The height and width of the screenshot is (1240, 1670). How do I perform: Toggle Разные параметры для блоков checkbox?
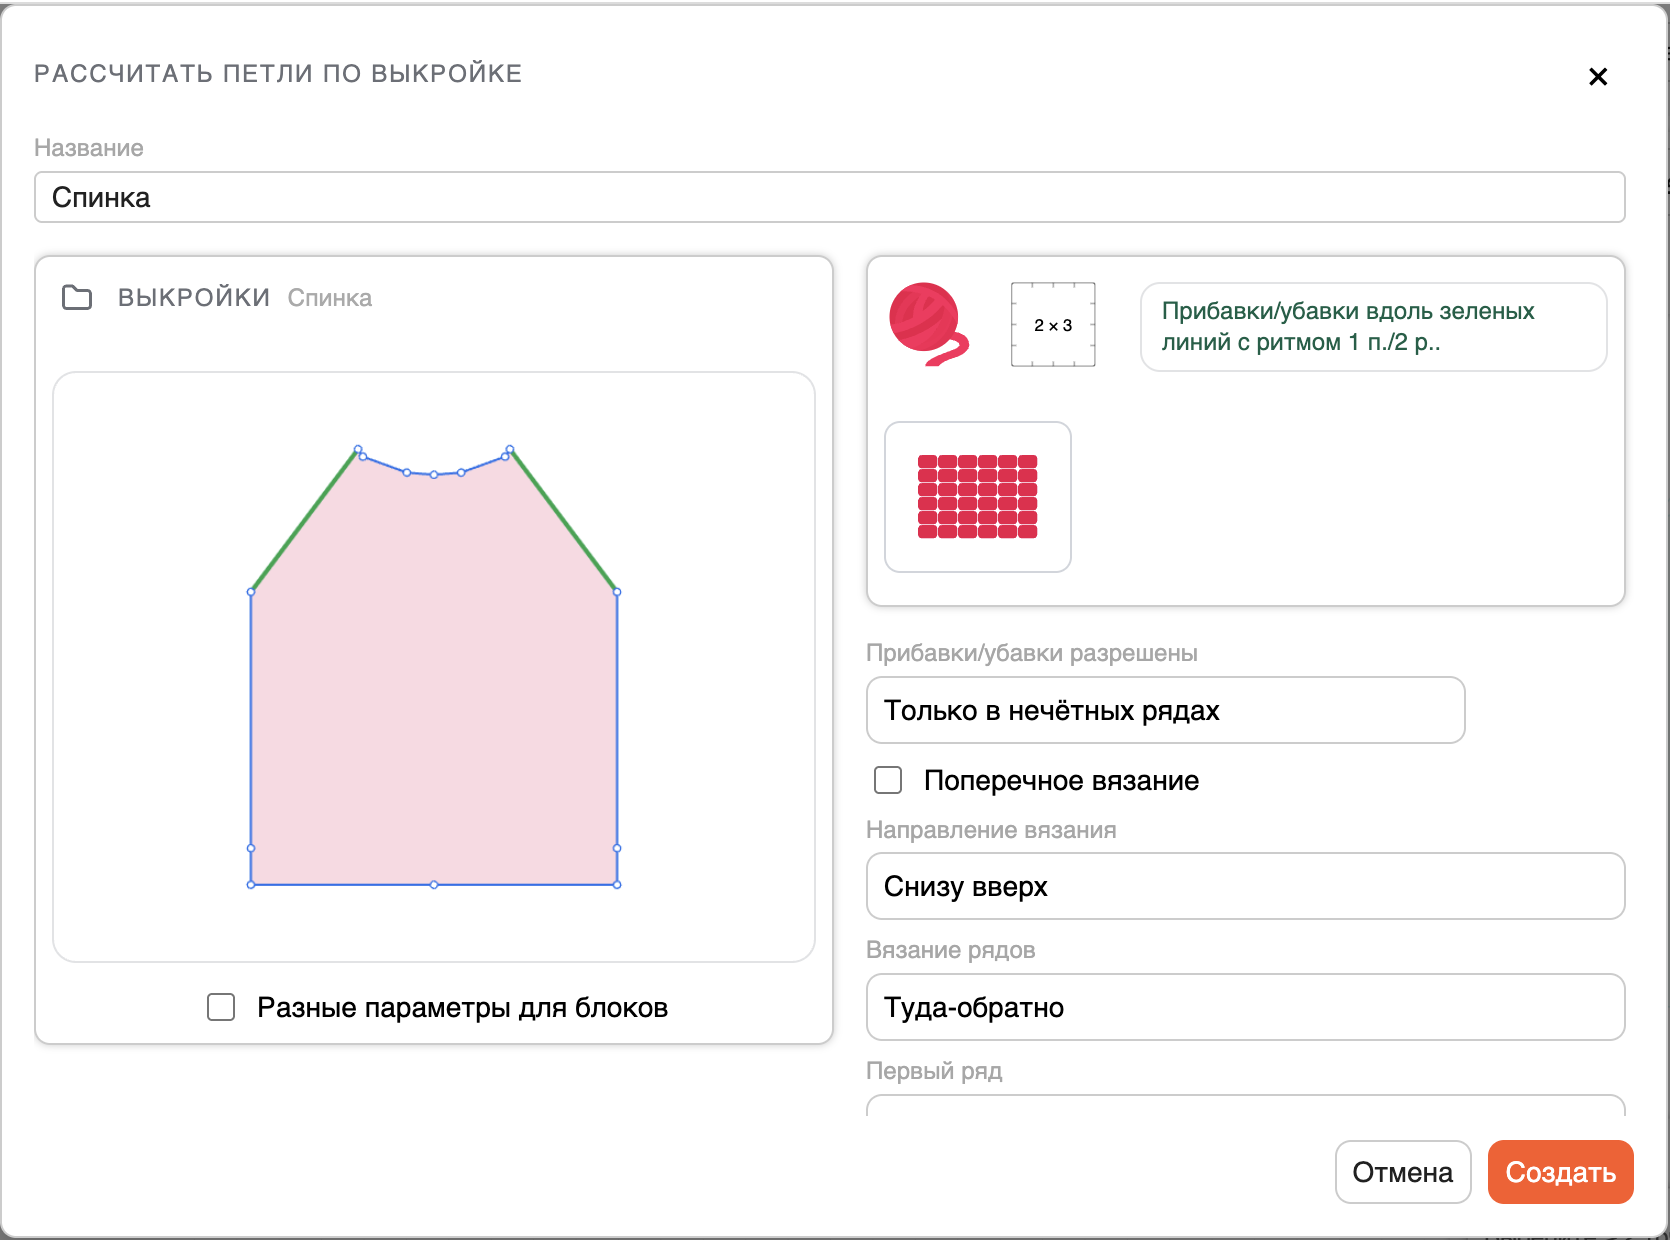221,1007
